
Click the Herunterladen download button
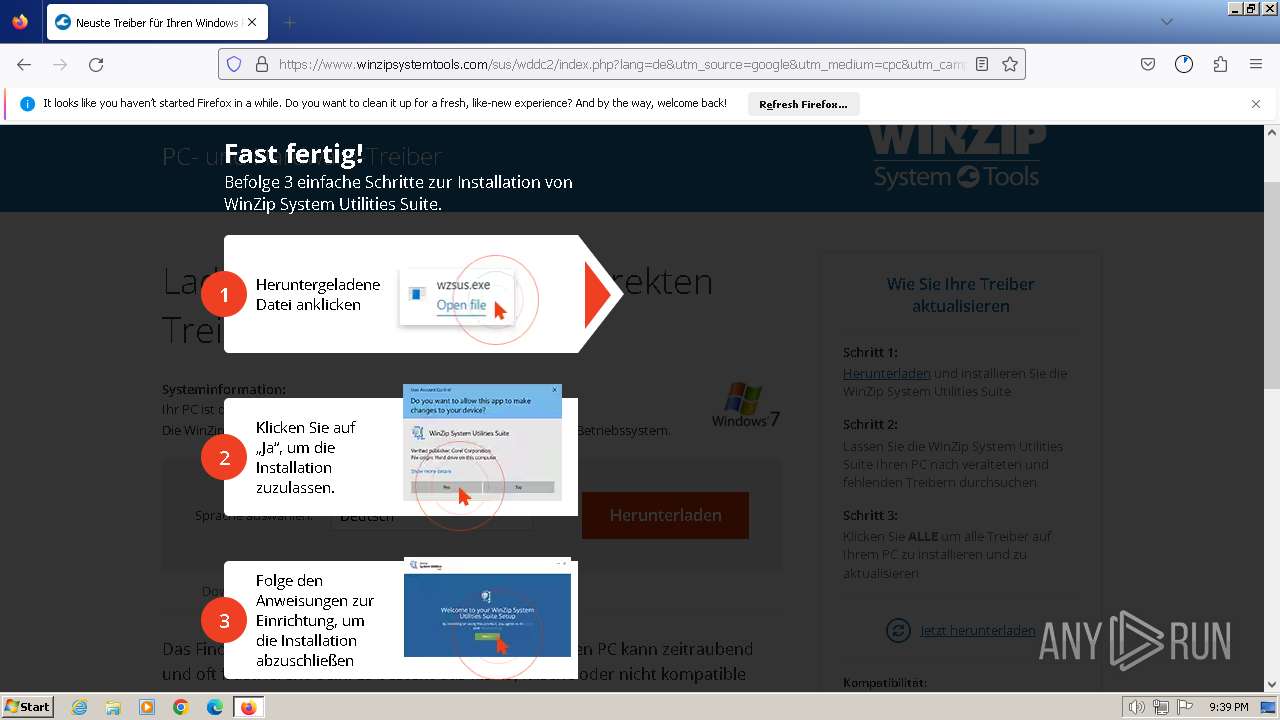click(x=665, y=515)
